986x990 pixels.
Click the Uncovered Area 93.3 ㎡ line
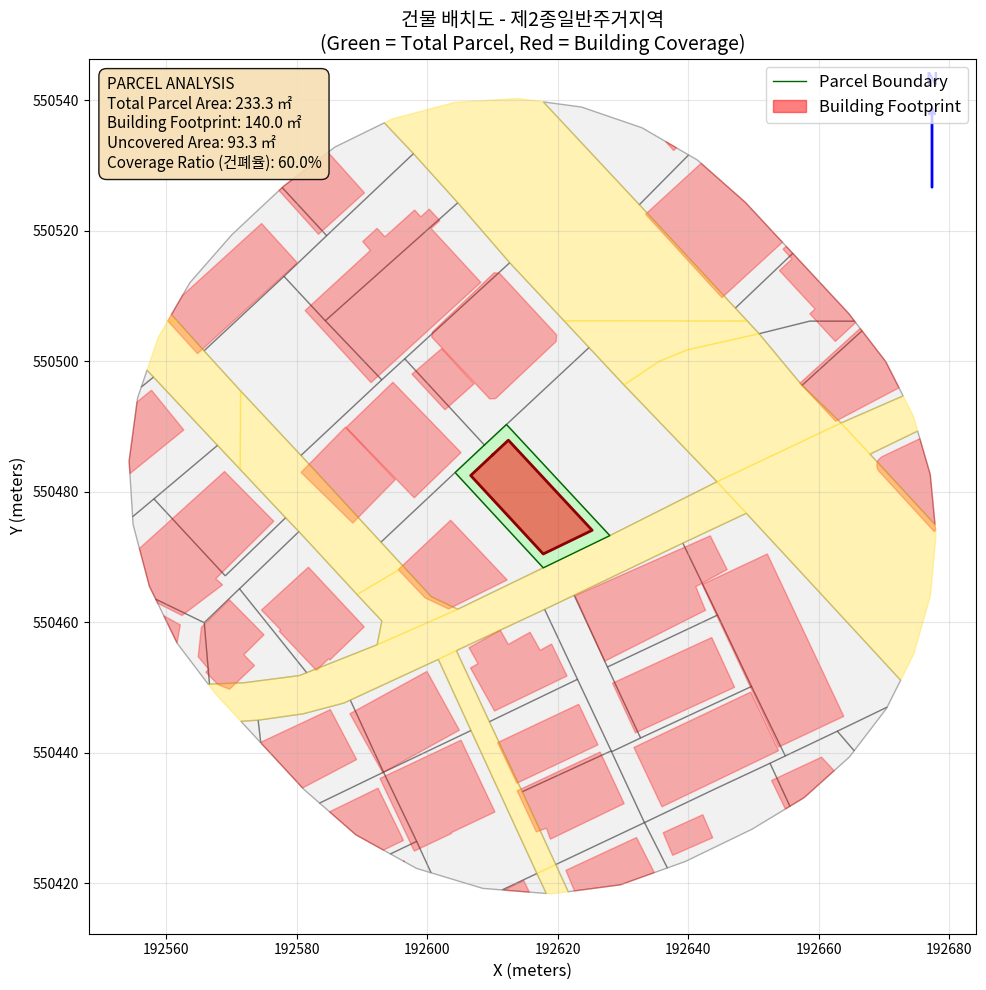[x=191, y=142]
